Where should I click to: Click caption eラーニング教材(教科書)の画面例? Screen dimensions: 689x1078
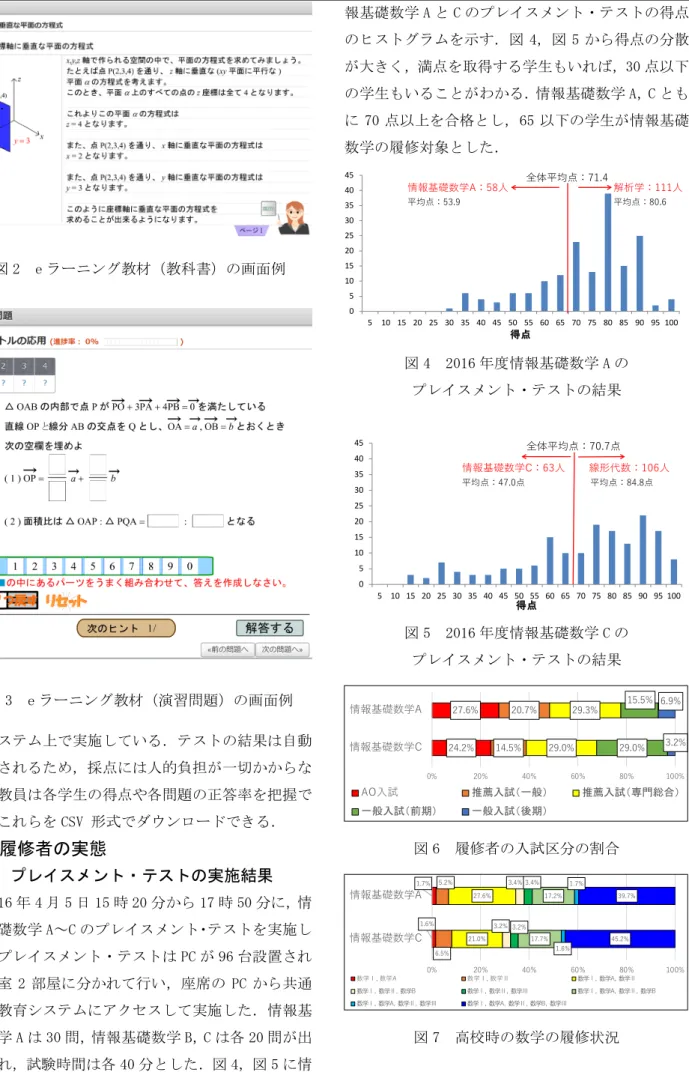(160, 269)
